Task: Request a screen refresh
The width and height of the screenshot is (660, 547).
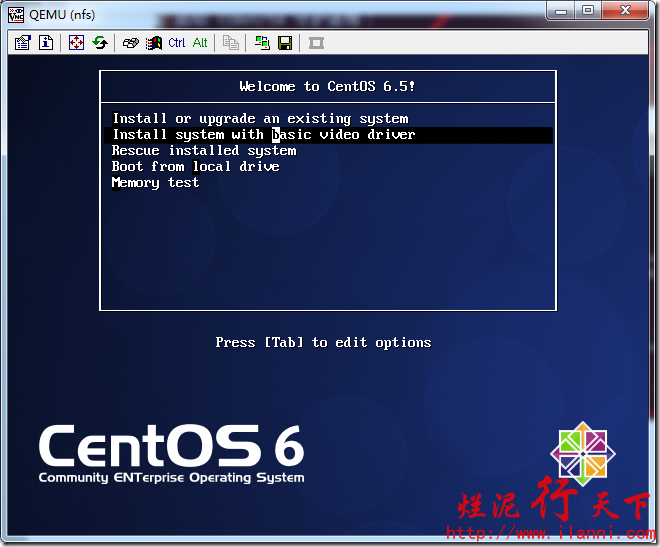Action: click(100, 43)
